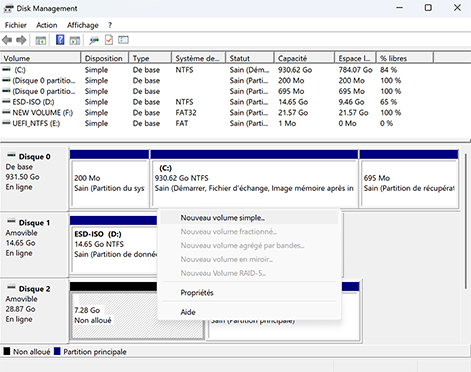Select the UEFI_NTFS (E:) row
Image resolution: width=471 pixels, height=372 pixels.
[x=217, y=123]
